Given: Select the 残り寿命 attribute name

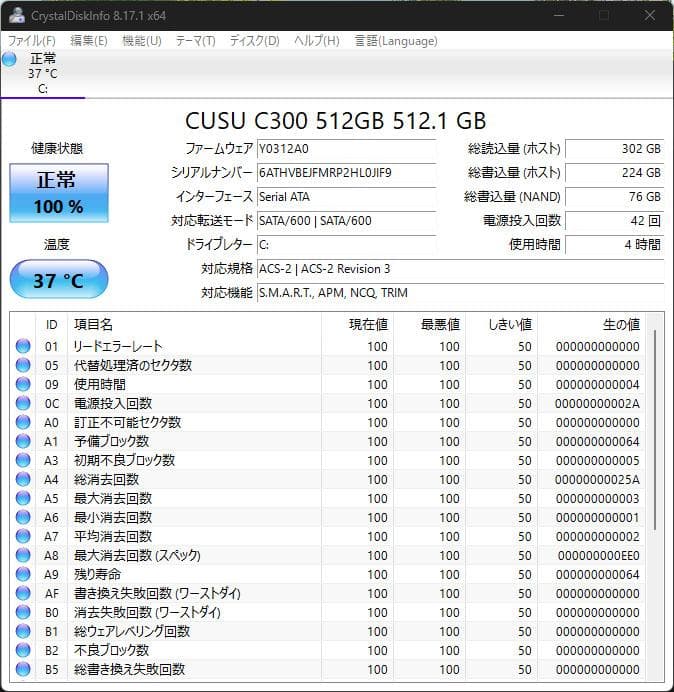Looking at the screenshot, I should [x=97, y=575].
